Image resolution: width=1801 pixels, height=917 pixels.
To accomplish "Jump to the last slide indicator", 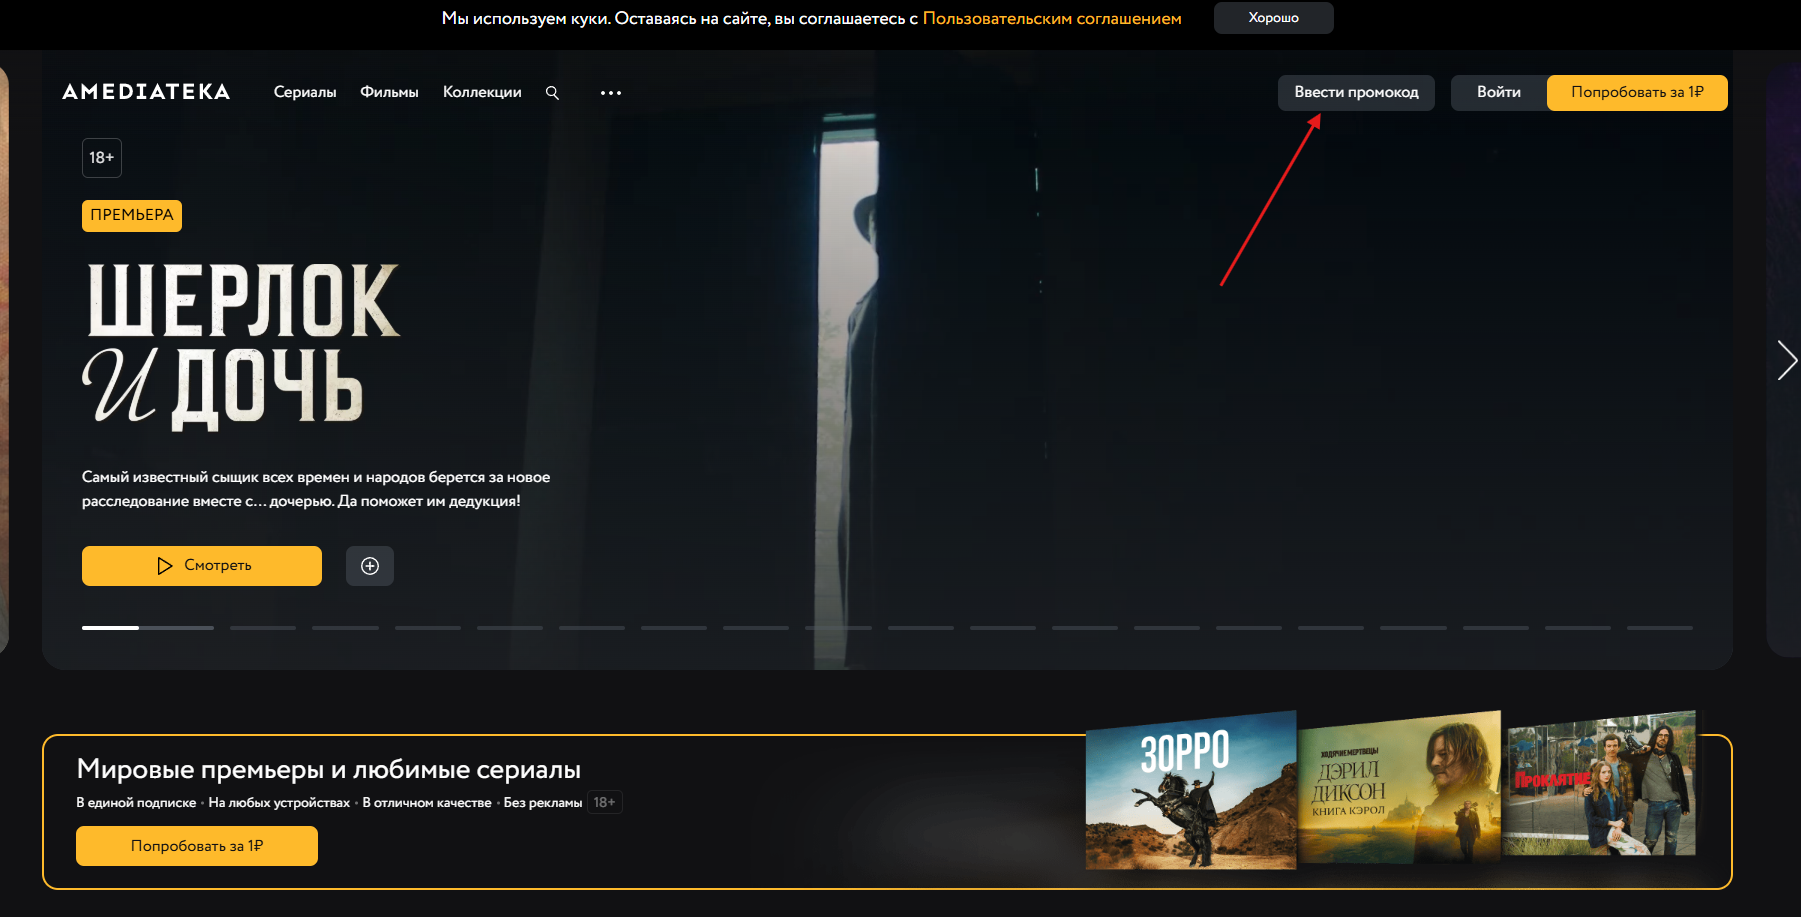I will click(1660, 628).
